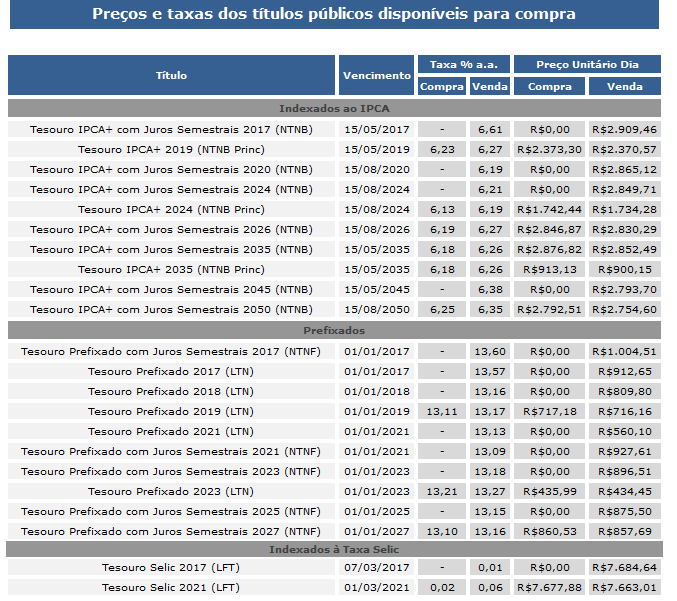
Task: Click the R$1.004,51 sale price
Action: pos(625,351)
